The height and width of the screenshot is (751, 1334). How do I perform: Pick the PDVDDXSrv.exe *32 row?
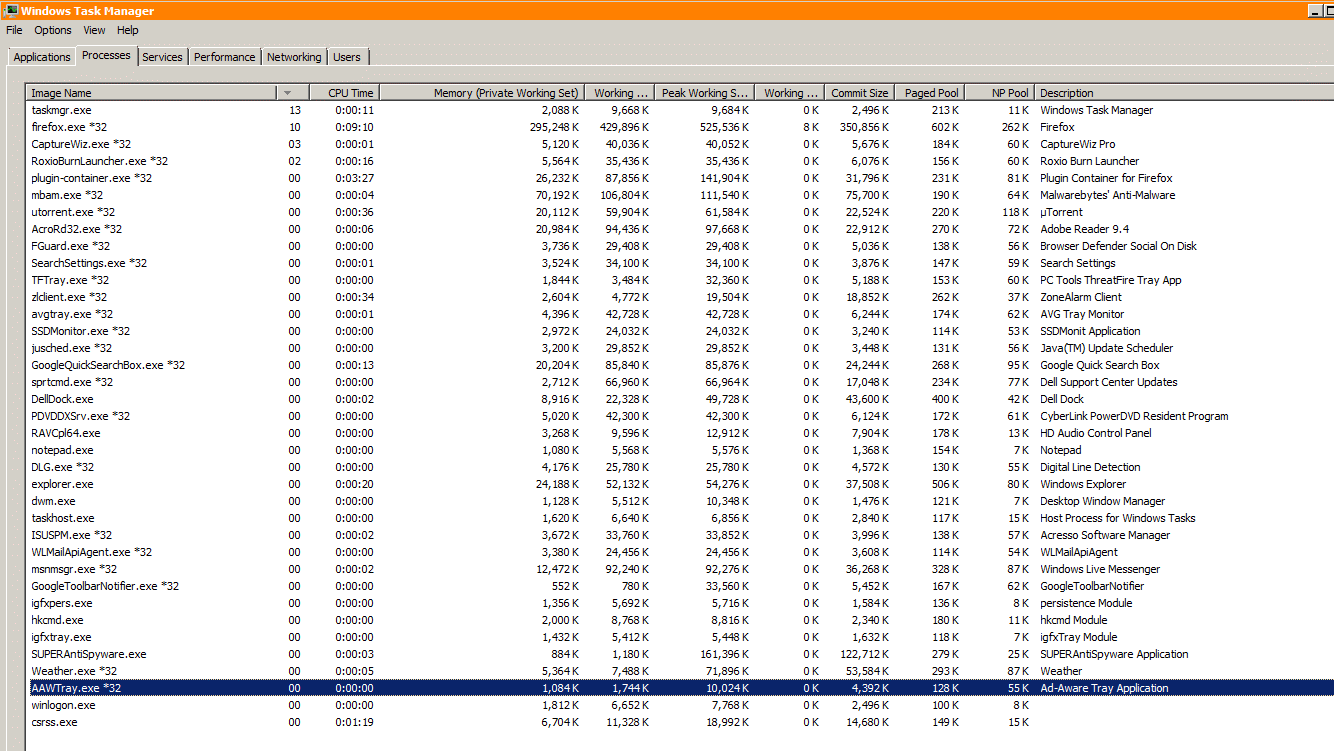point(680,416)
